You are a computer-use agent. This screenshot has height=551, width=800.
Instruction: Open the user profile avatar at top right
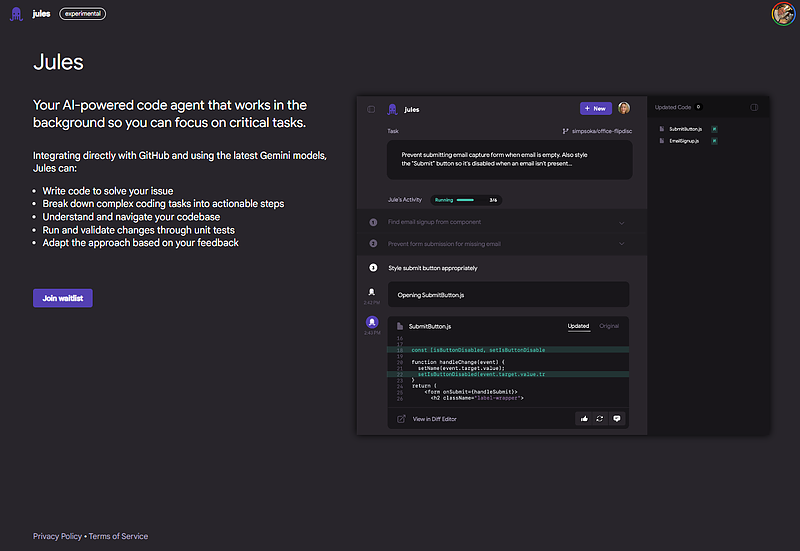(783, 14)
